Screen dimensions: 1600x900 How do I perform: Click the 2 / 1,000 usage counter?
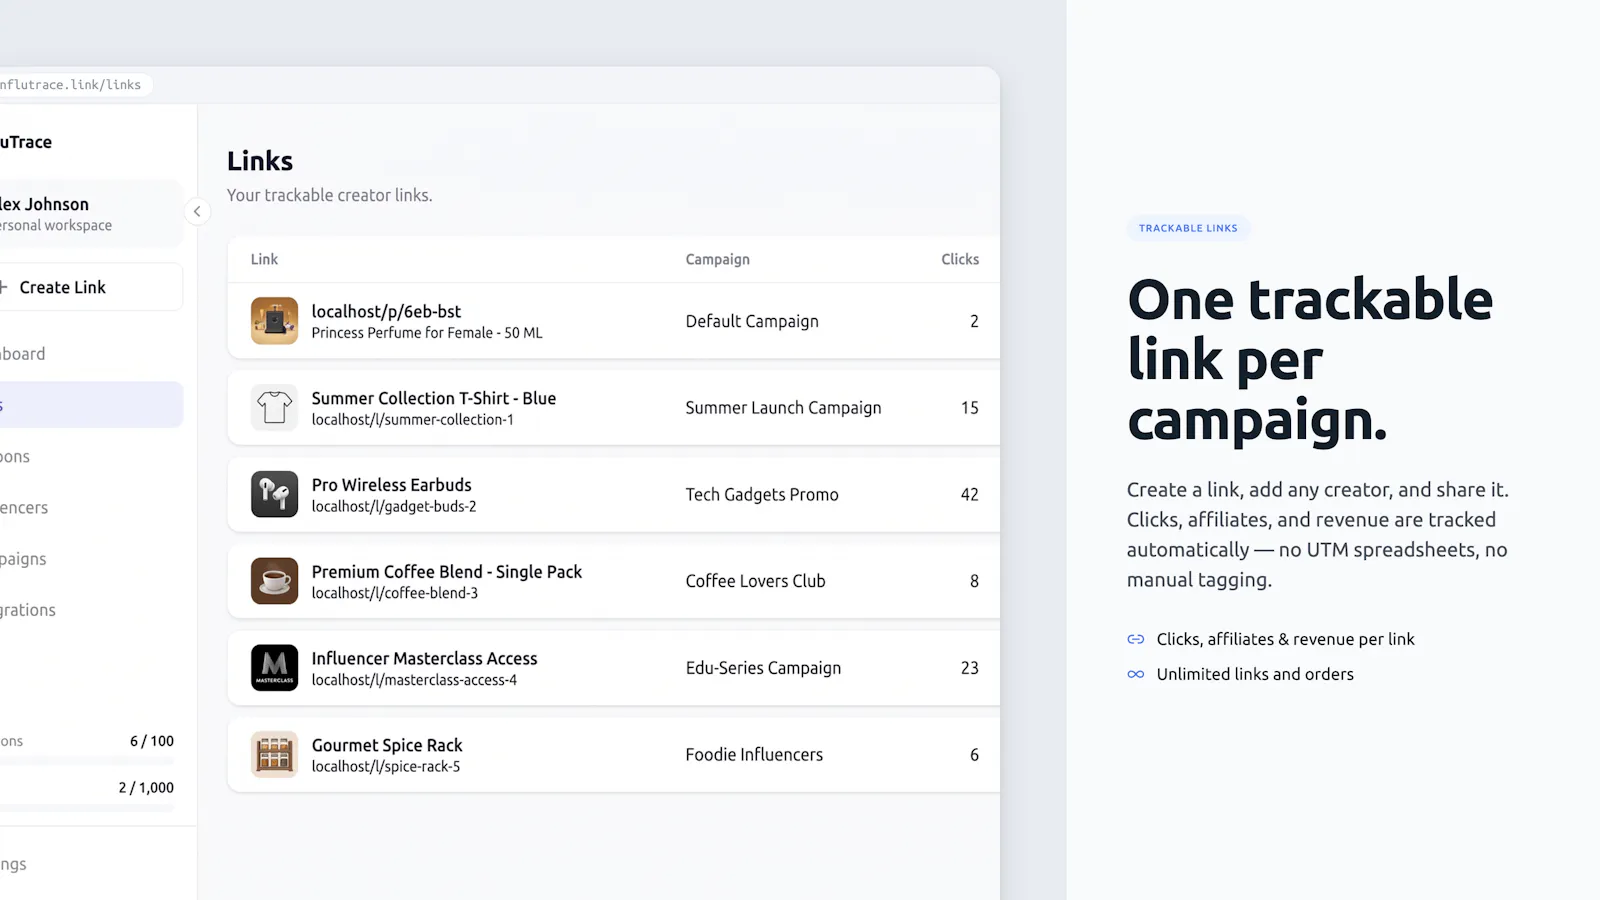pyautogui.click(x=146, y=788)
